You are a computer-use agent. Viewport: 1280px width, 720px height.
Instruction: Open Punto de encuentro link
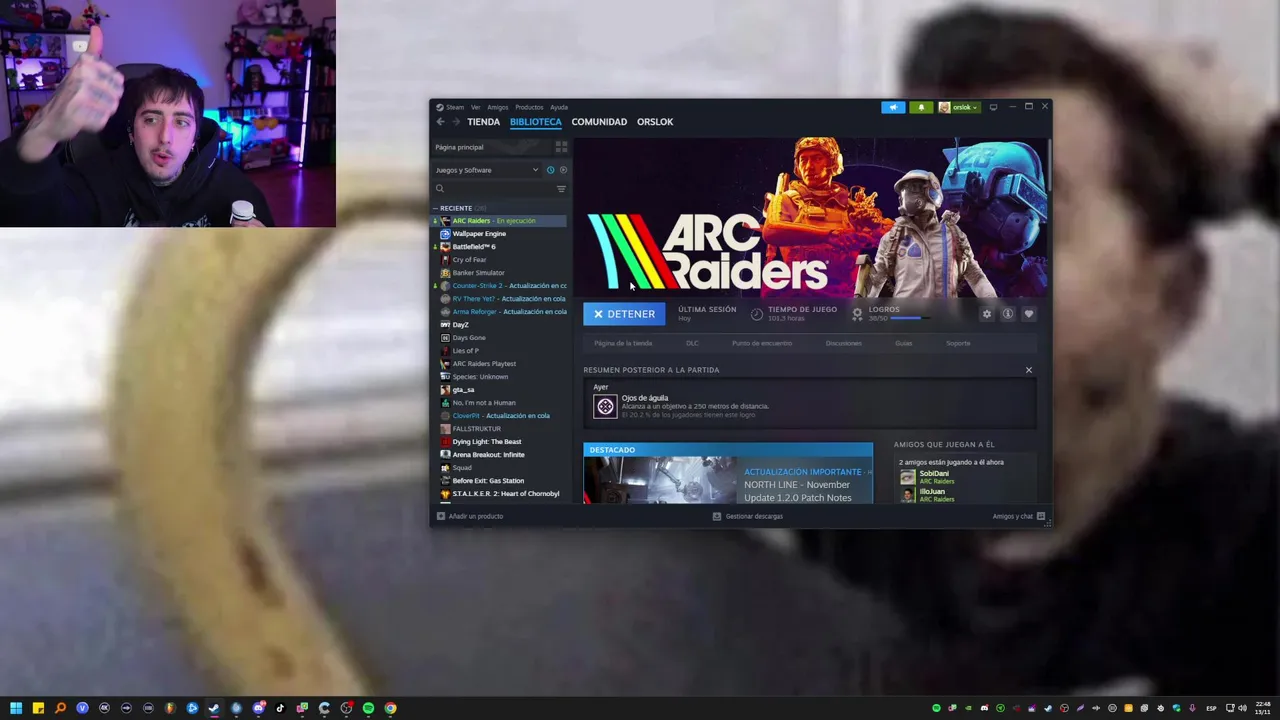click(762, 343)
